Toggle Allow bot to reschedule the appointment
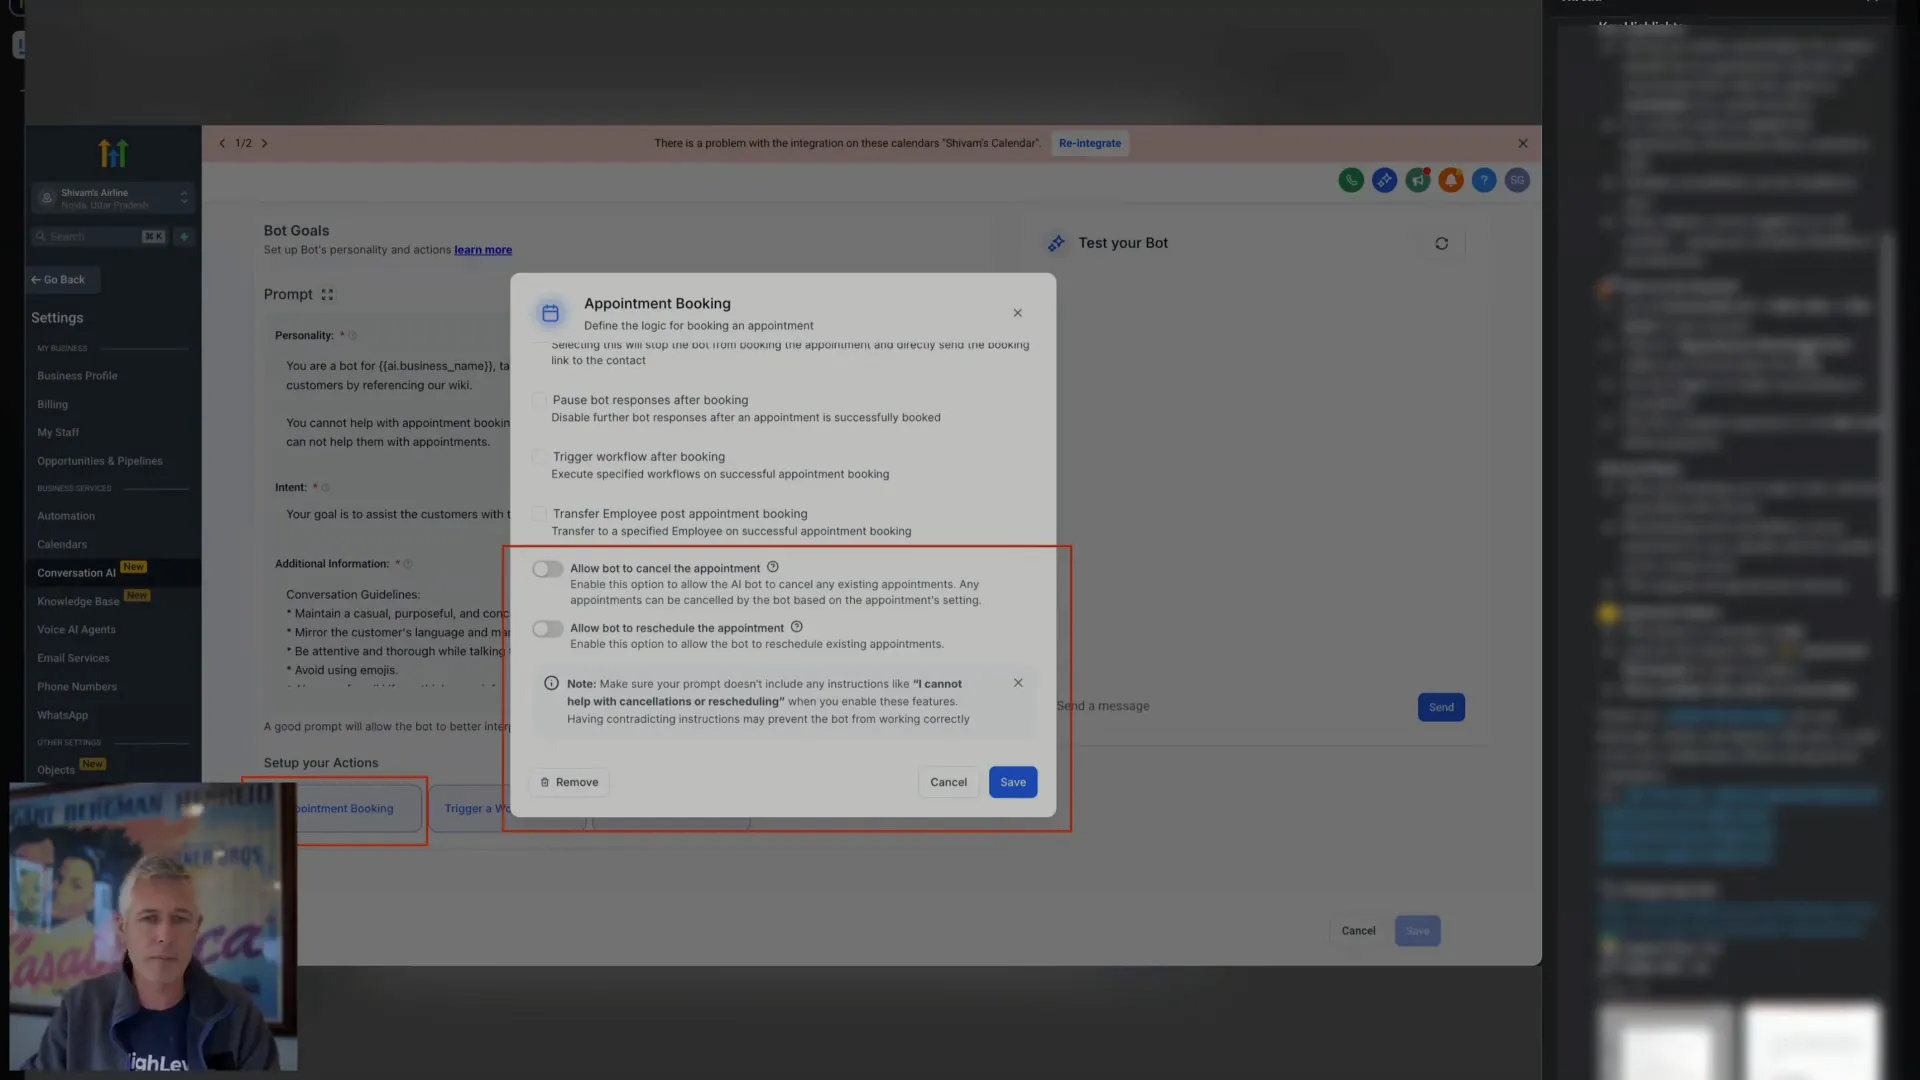 click(547, 629)
